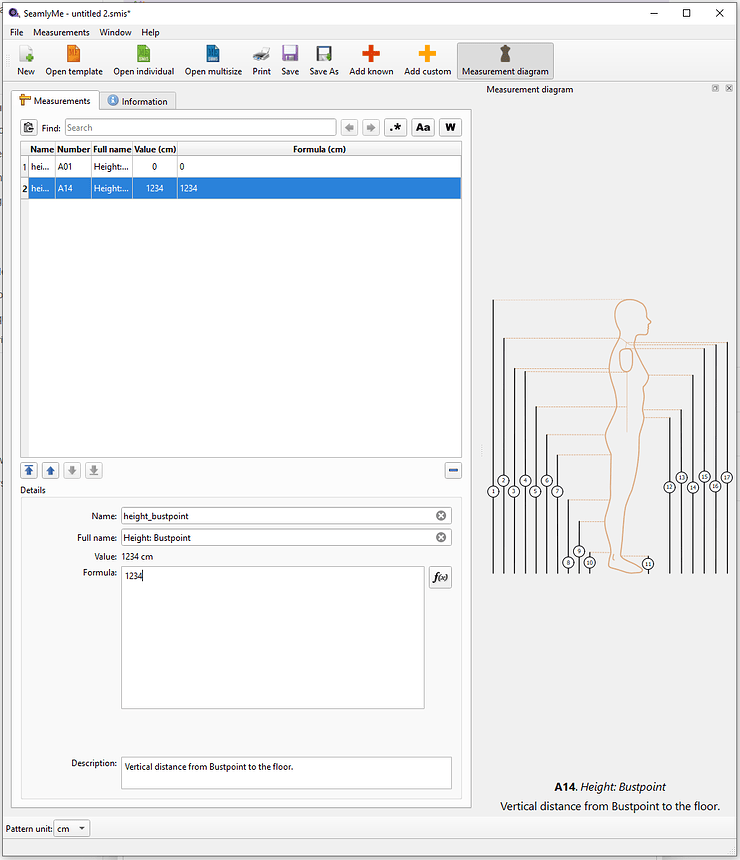Click the Name field height_bustpoint
Screen dimensions: 740x860
pos(286,516)
